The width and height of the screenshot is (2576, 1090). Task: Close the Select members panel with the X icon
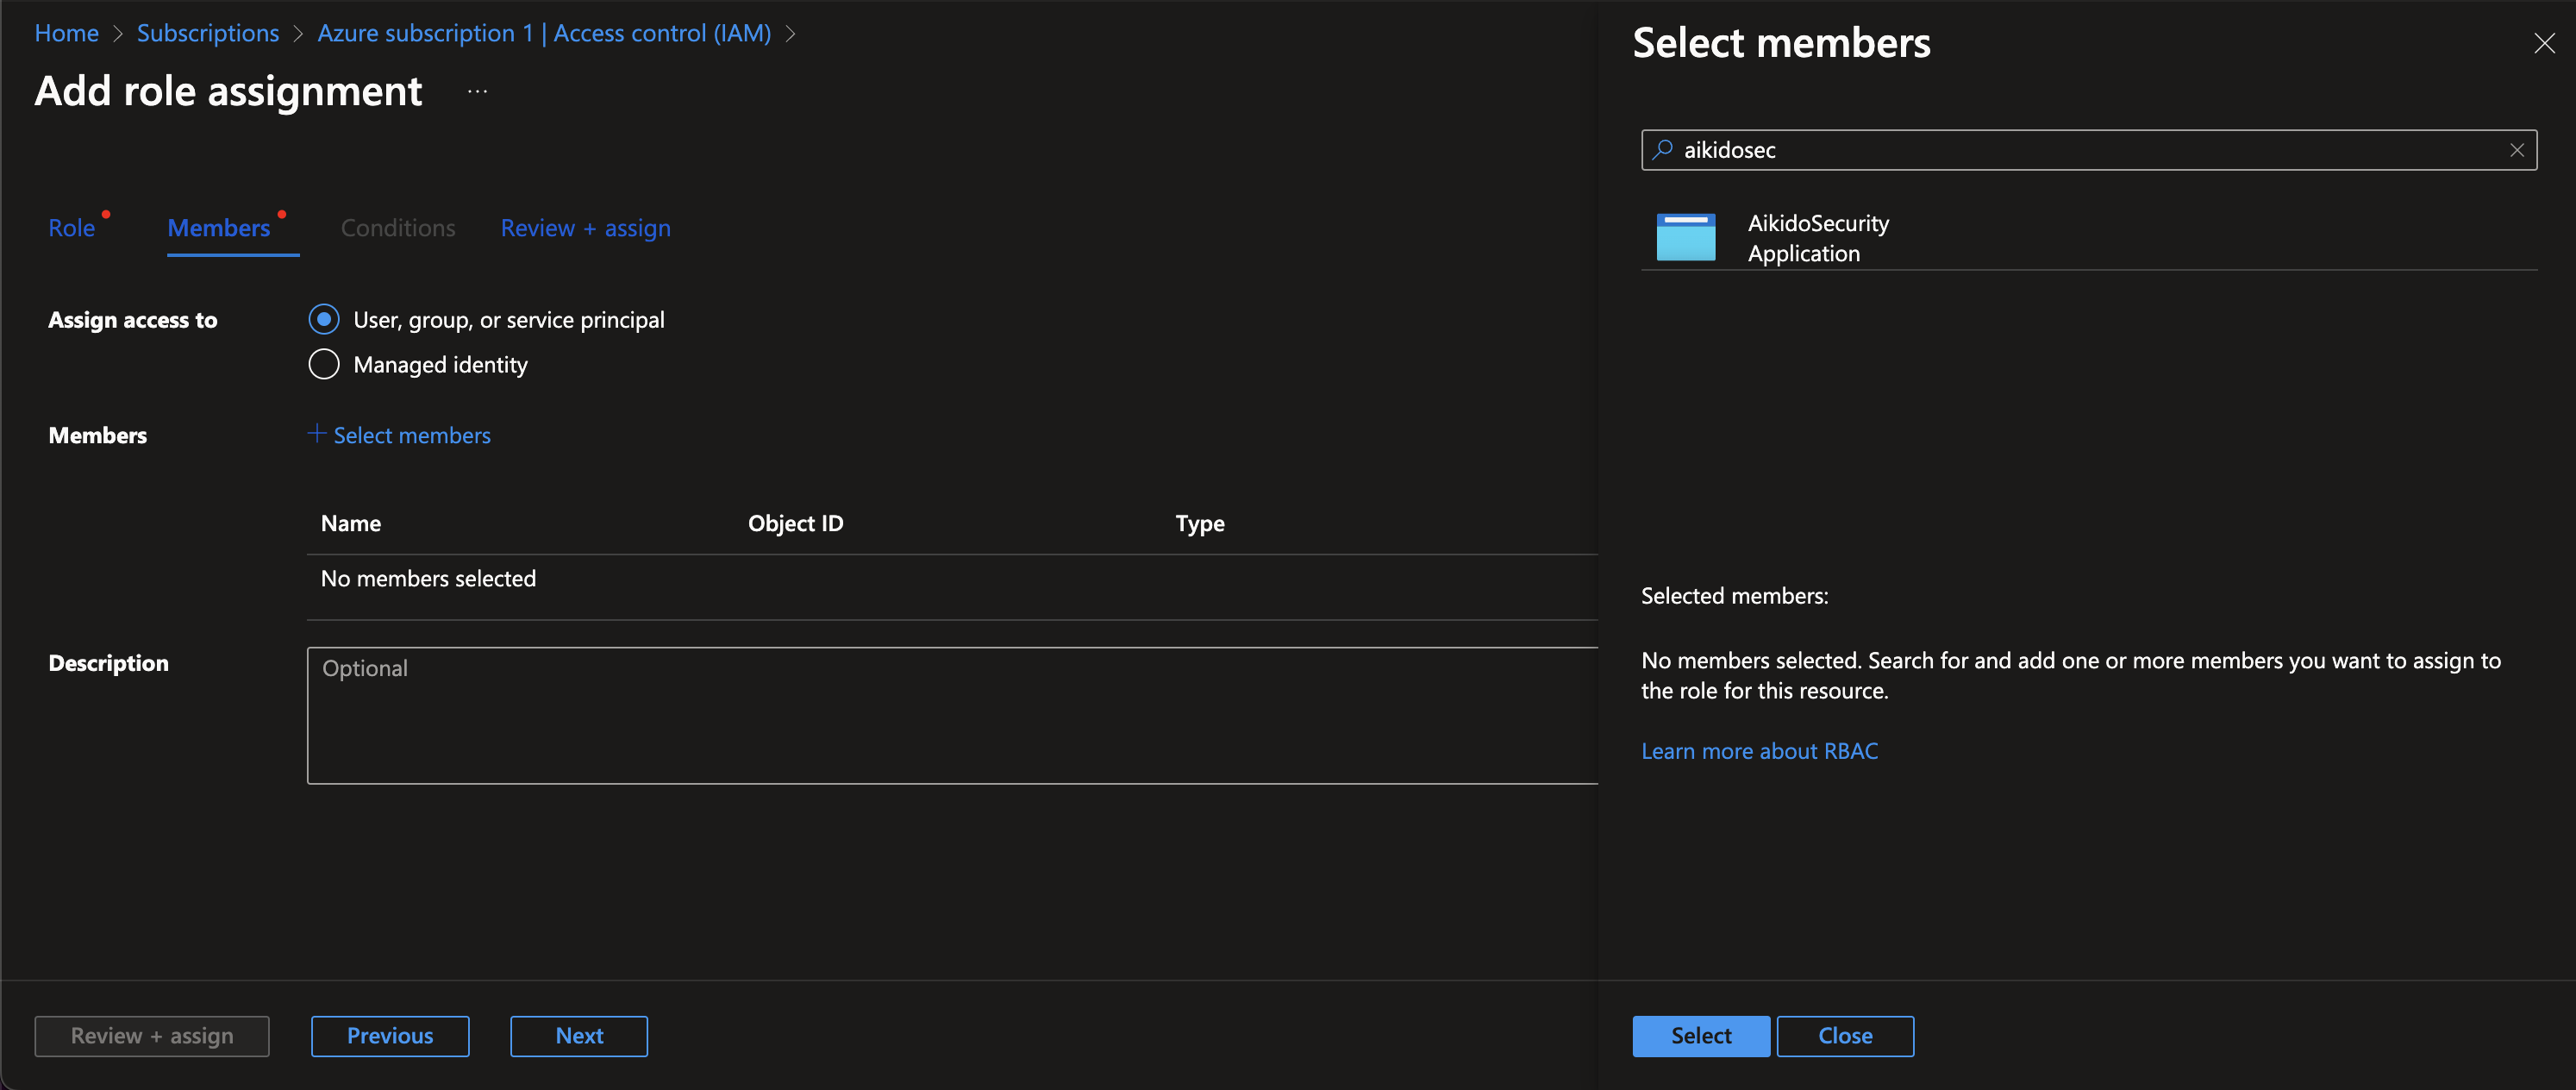[2544, 43]
